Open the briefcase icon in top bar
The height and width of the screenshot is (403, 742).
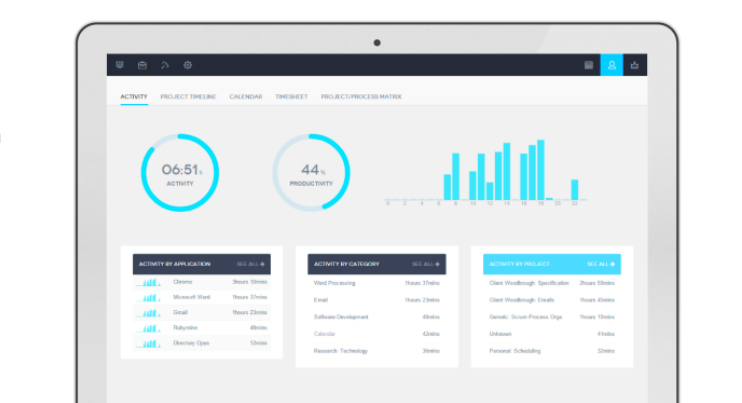142,65
